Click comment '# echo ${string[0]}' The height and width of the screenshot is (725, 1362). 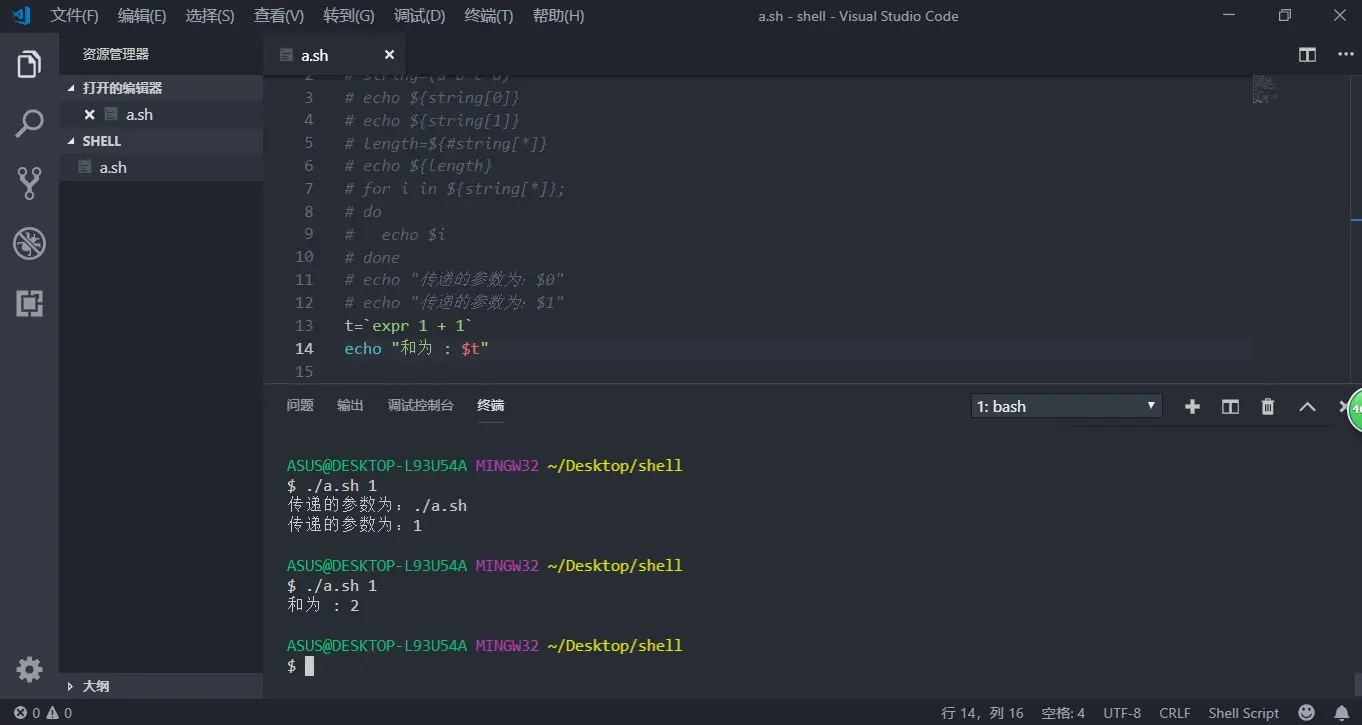[x=432, y=98]
